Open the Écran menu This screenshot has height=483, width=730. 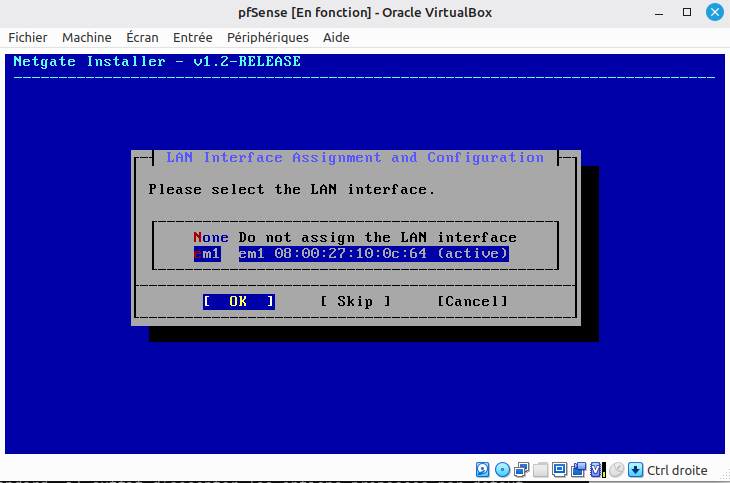[x=142, y=37]
